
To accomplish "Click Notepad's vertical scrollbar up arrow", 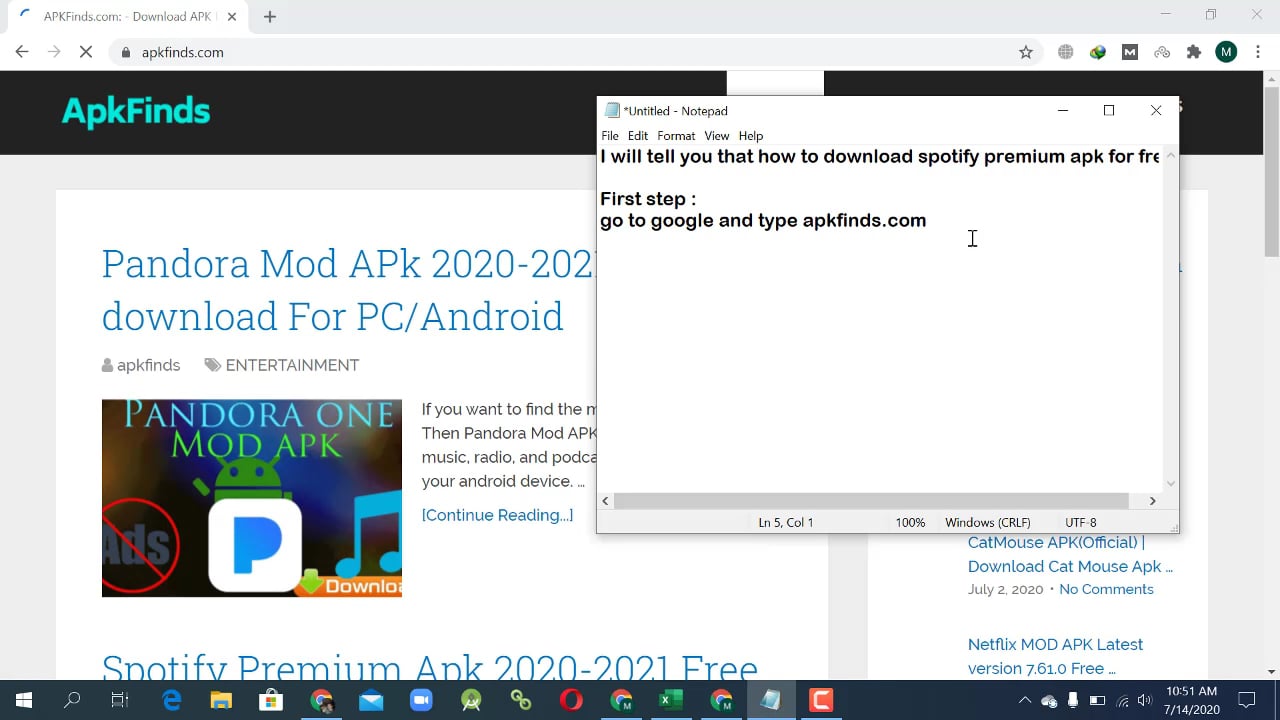I will coord(1171,155).
